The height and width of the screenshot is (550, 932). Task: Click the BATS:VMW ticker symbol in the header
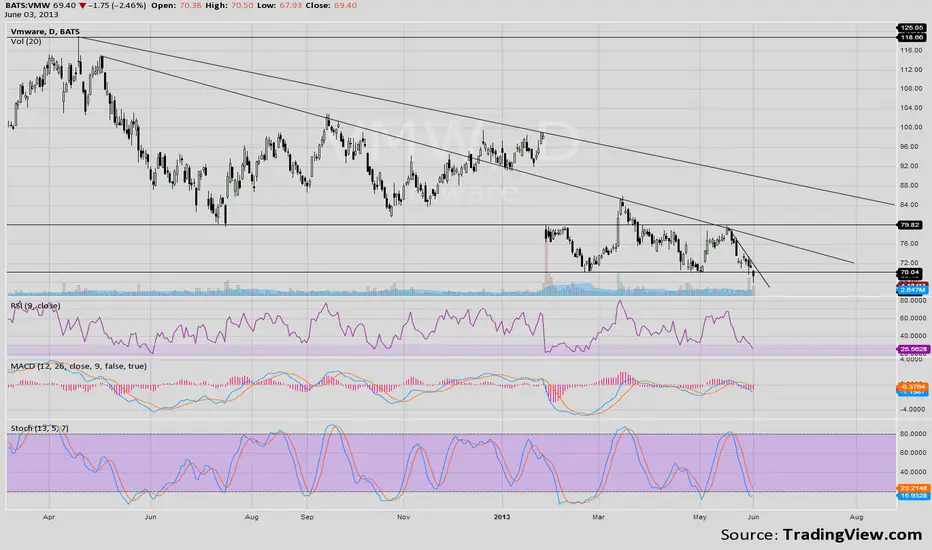28,5
